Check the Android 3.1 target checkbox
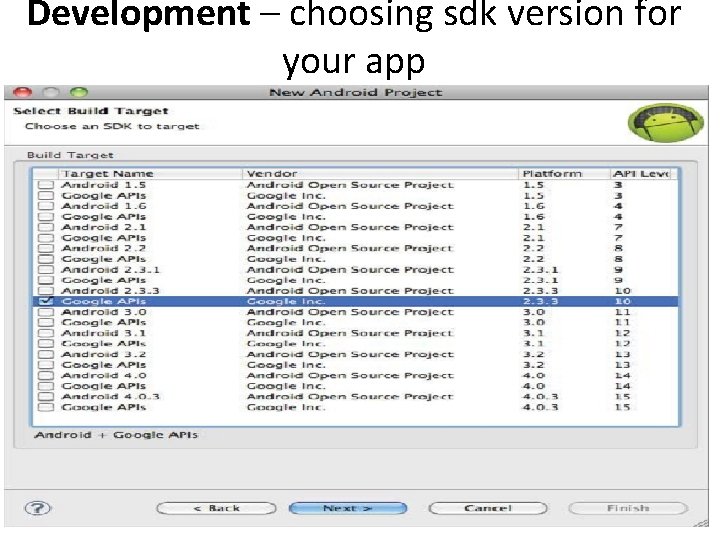The width and height of the screenshot is (720, 540). click(x=46, y=333)
